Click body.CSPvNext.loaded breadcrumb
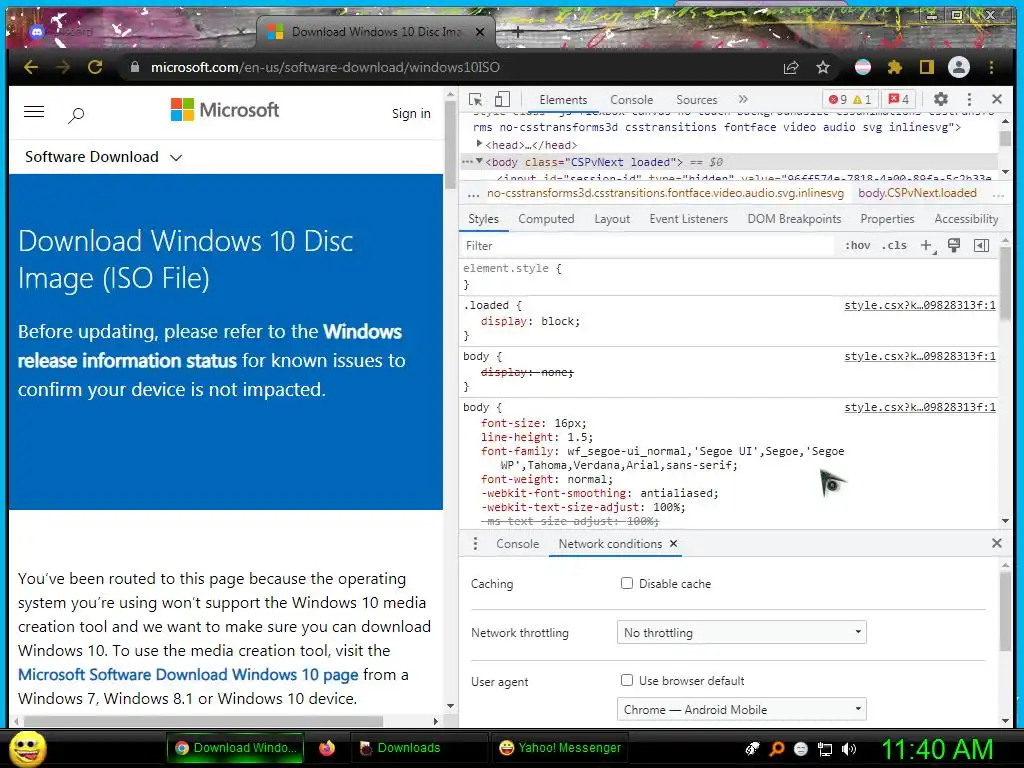 click(917, 193)
